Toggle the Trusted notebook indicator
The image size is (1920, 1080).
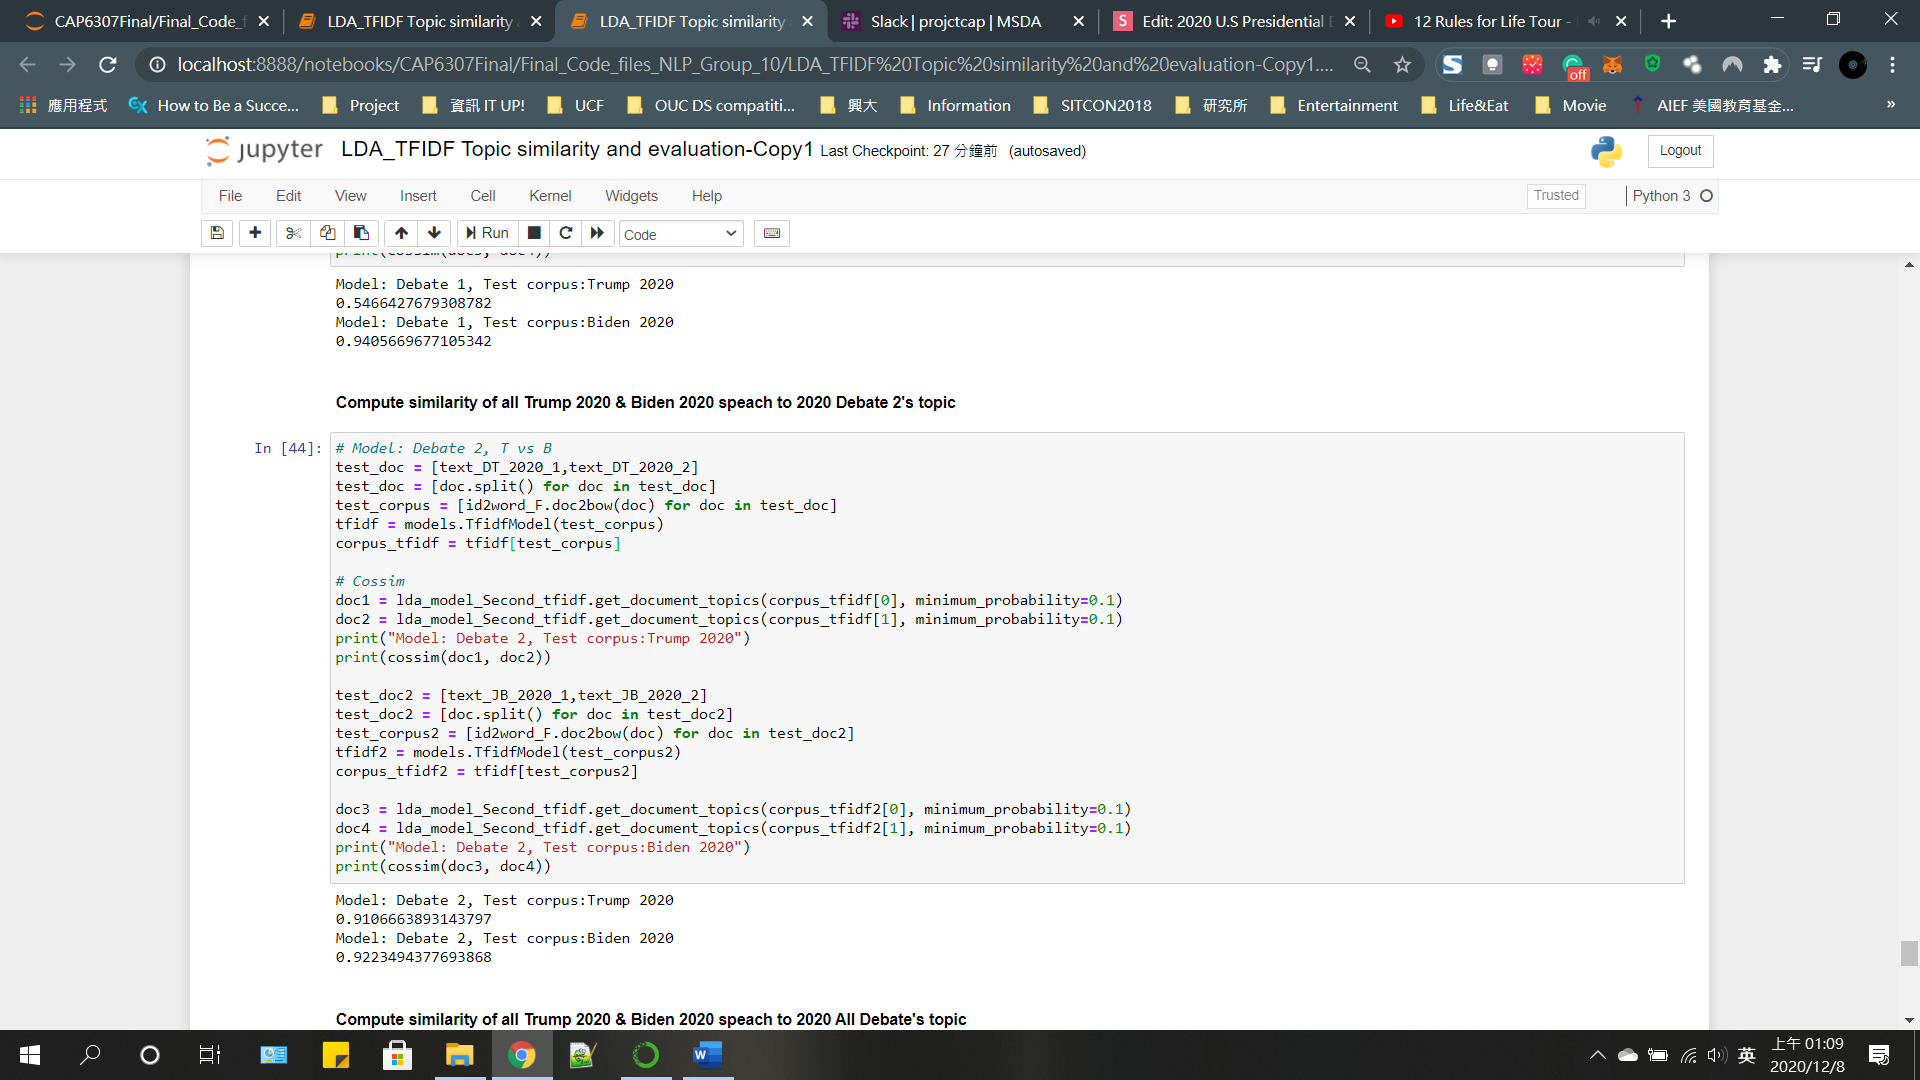pyautogui.click(x=1555, y=196)
